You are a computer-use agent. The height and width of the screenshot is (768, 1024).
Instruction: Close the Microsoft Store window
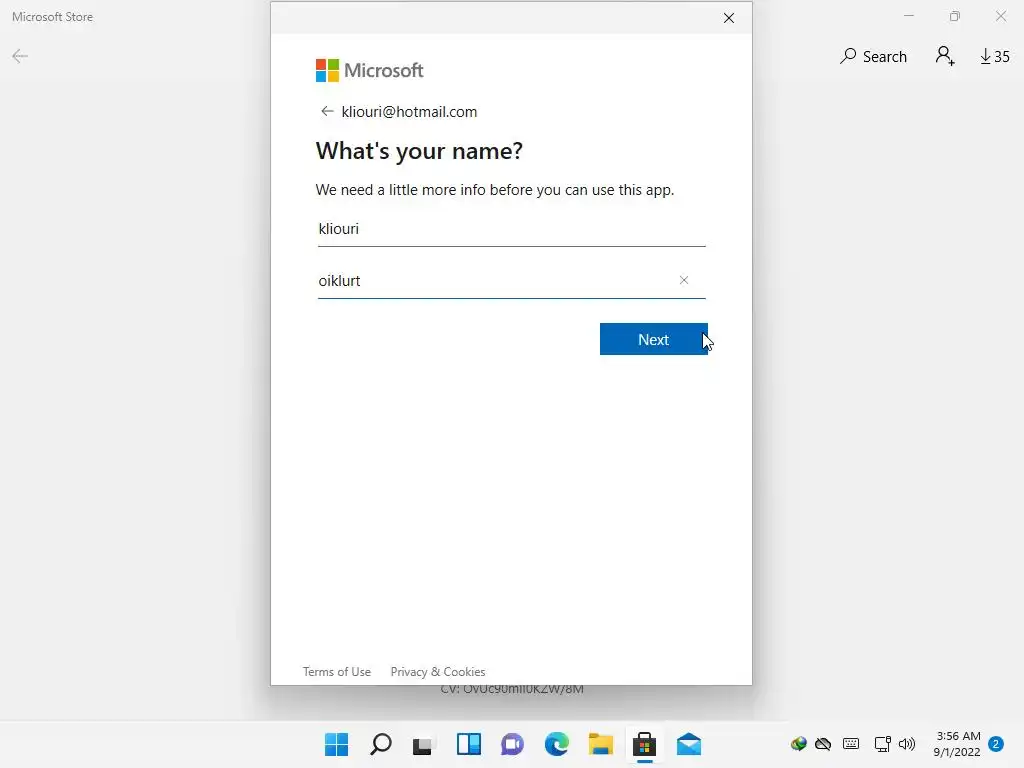[x=1001, y=16]
